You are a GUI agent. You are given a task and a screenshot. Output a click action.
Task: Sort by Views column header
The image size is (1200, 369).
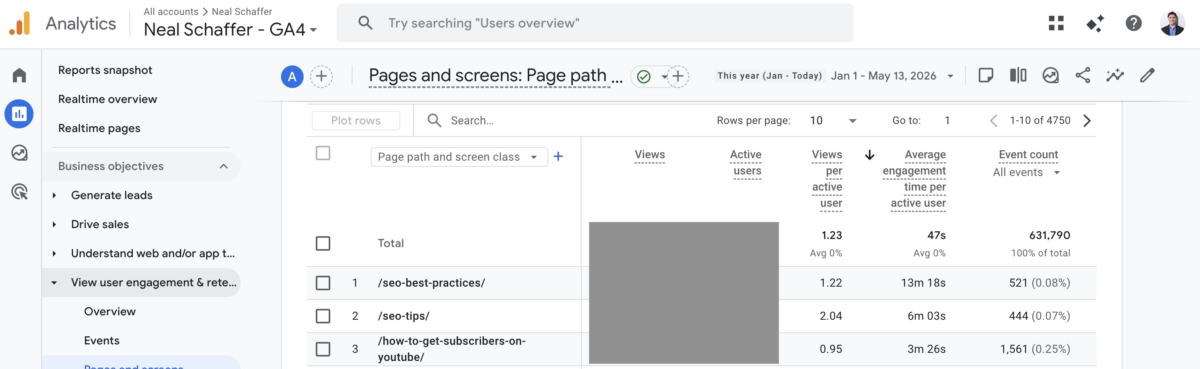pyautogui.click(x=649, y=155)
